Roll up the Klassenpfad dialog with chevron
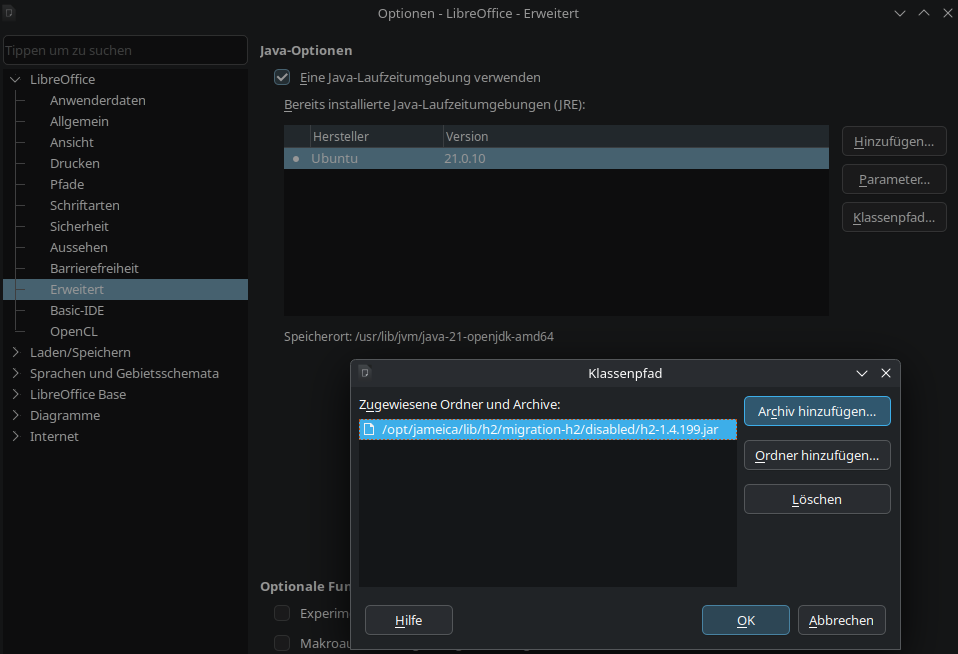 [x=861, y=373]
